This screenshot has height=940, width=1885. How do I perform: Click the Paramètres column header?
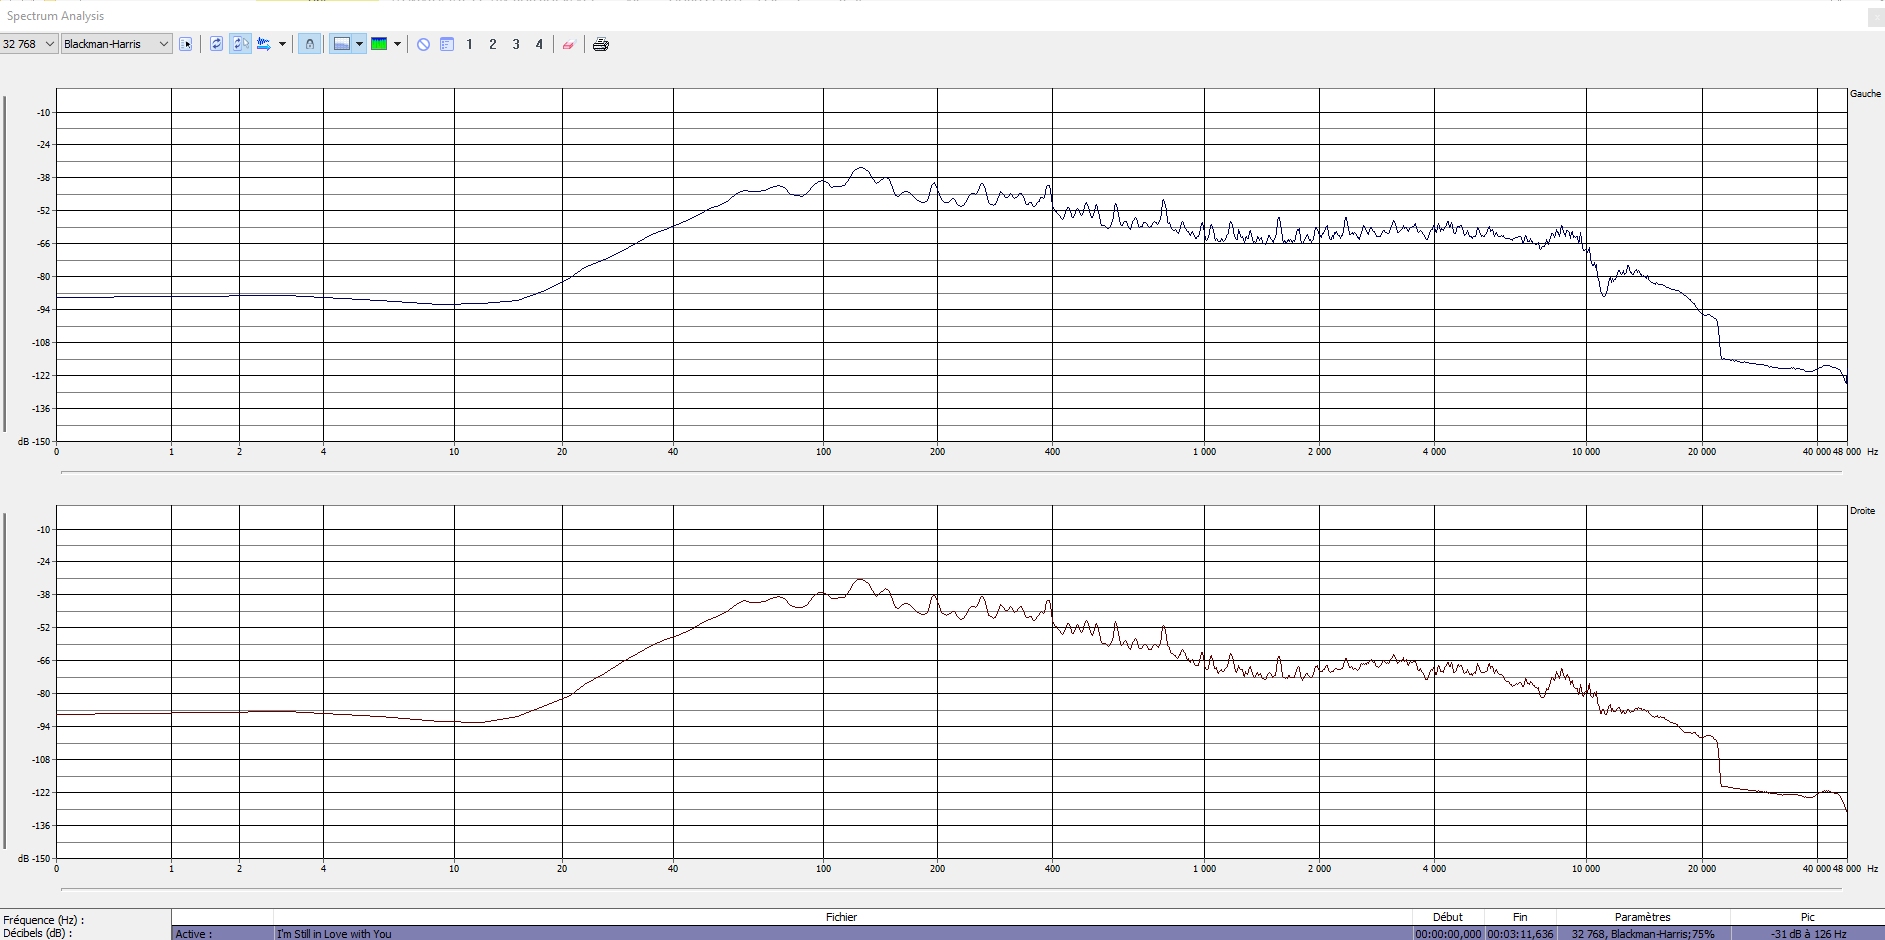coord(1642,917)
